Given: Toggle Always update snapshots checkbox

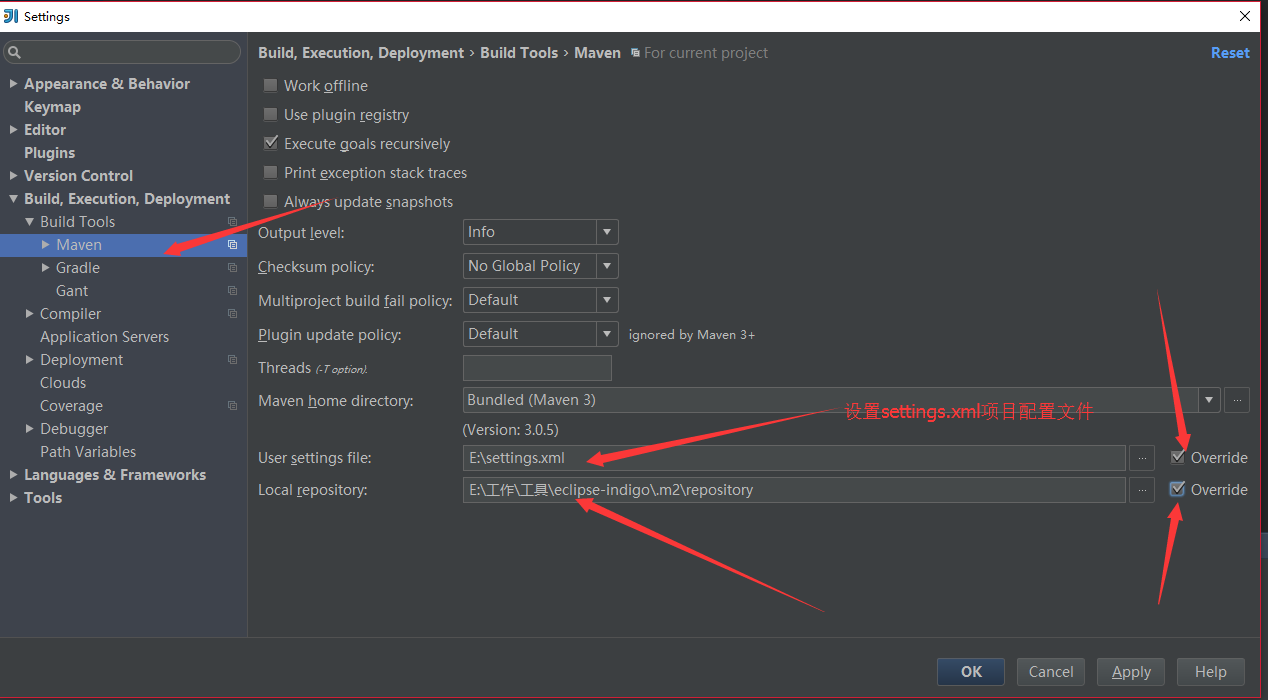Looking at the screenshot, I should pos(270,202).
